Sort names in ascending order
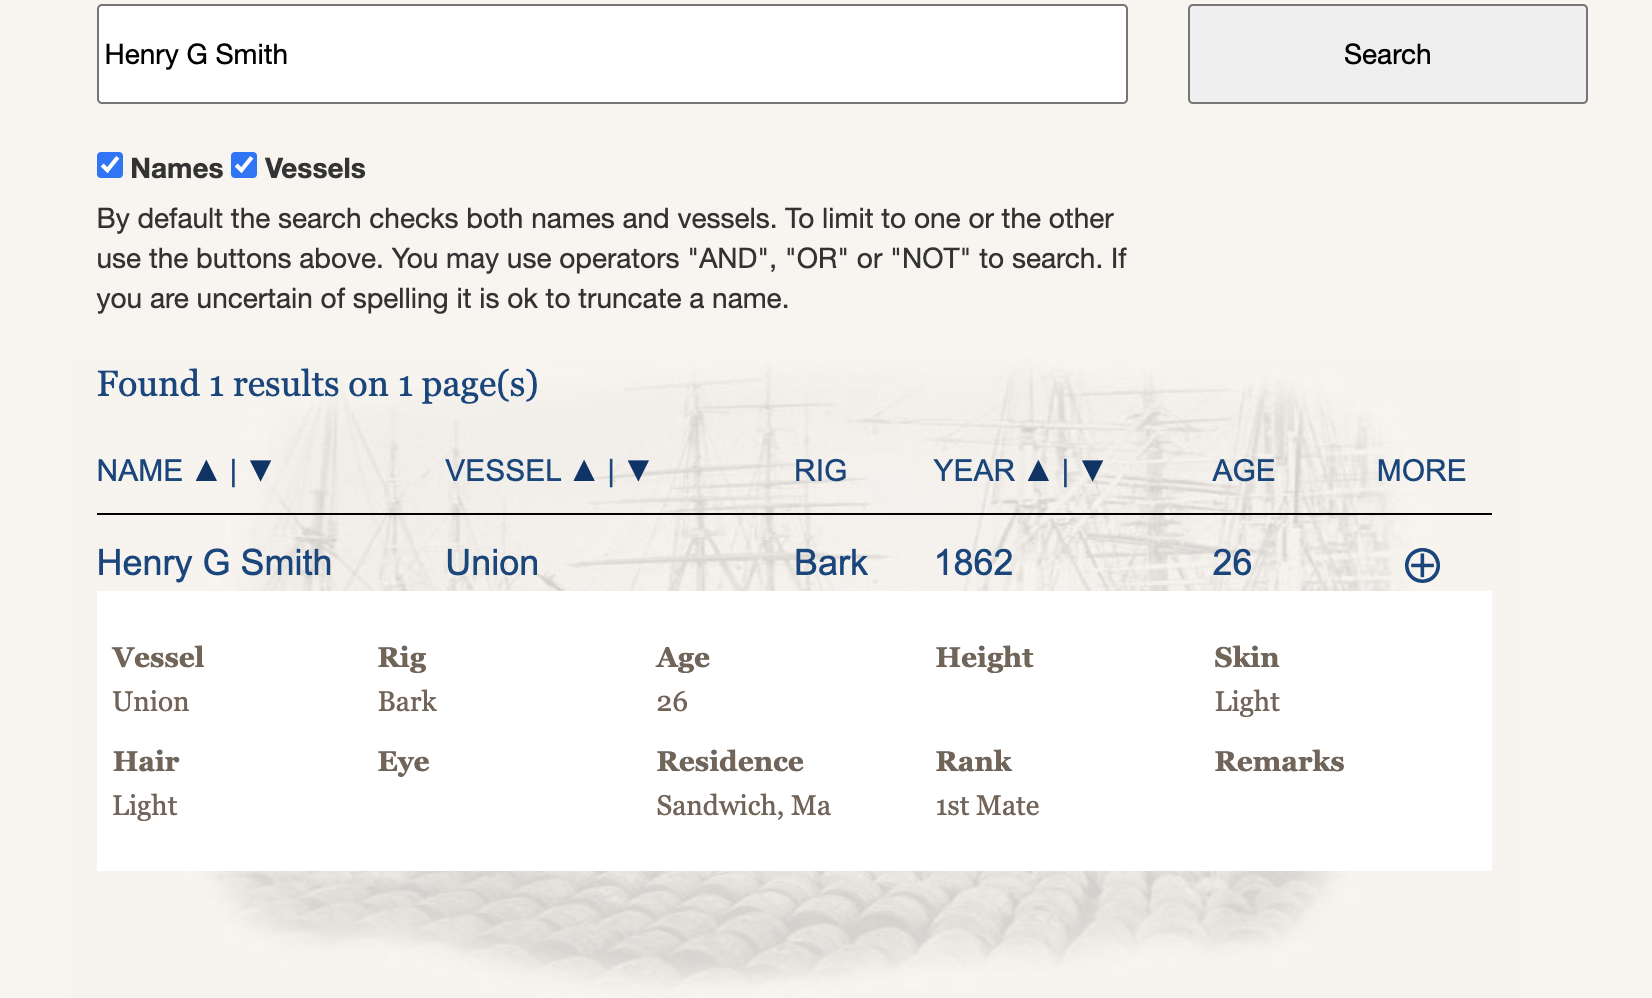1652x998 pixels. click(207, 470)
